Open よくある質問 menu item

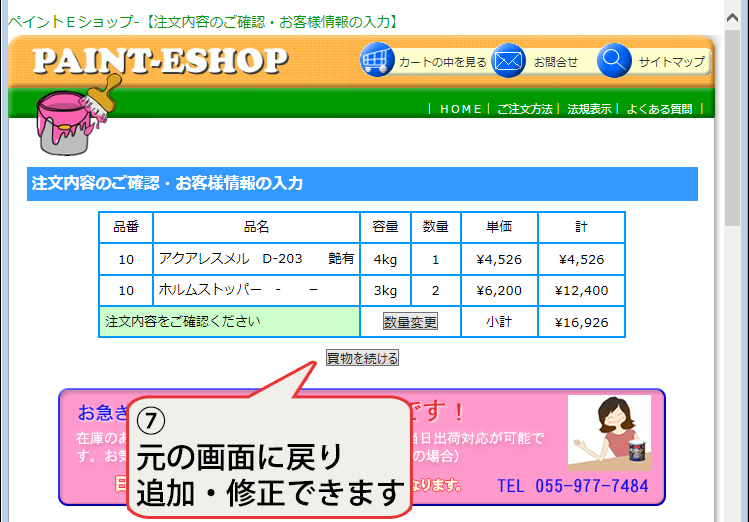[x=659, y=109]
